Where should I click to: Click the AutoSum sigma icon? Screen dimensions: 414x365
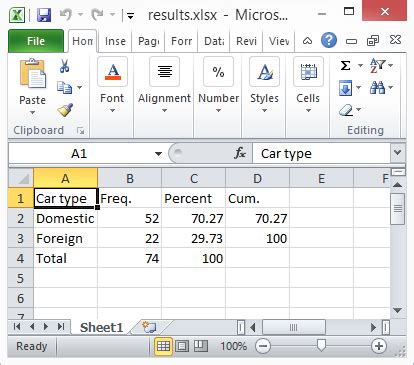coord(346,65)
